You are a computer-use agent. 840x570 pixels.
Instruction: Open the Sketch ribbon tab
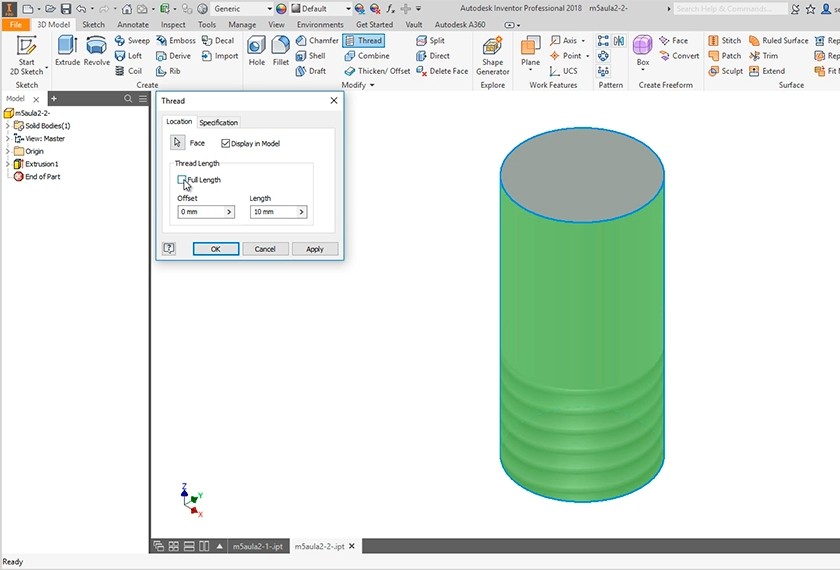pyautogui.click(x=93, y=24)
